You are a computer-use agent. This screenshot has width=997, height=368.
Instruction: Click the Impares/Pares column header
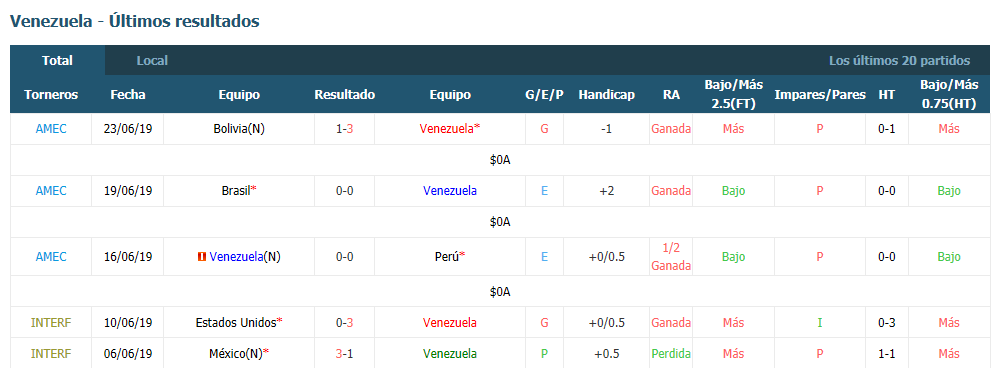pyautogui.click(x=820, y=95)
